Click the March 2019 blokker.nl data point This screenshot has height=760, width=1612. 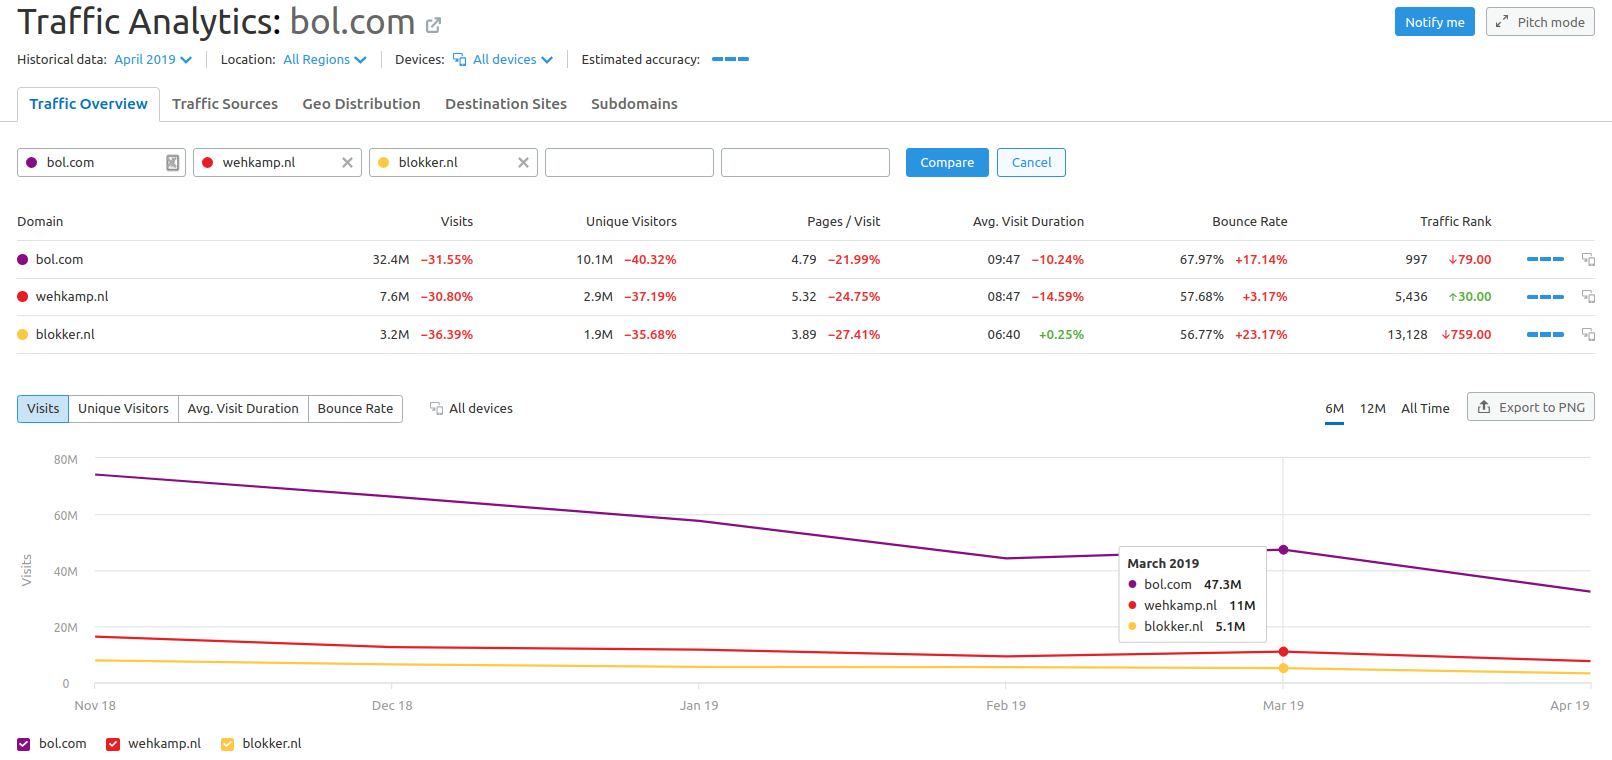point(1283,668)
